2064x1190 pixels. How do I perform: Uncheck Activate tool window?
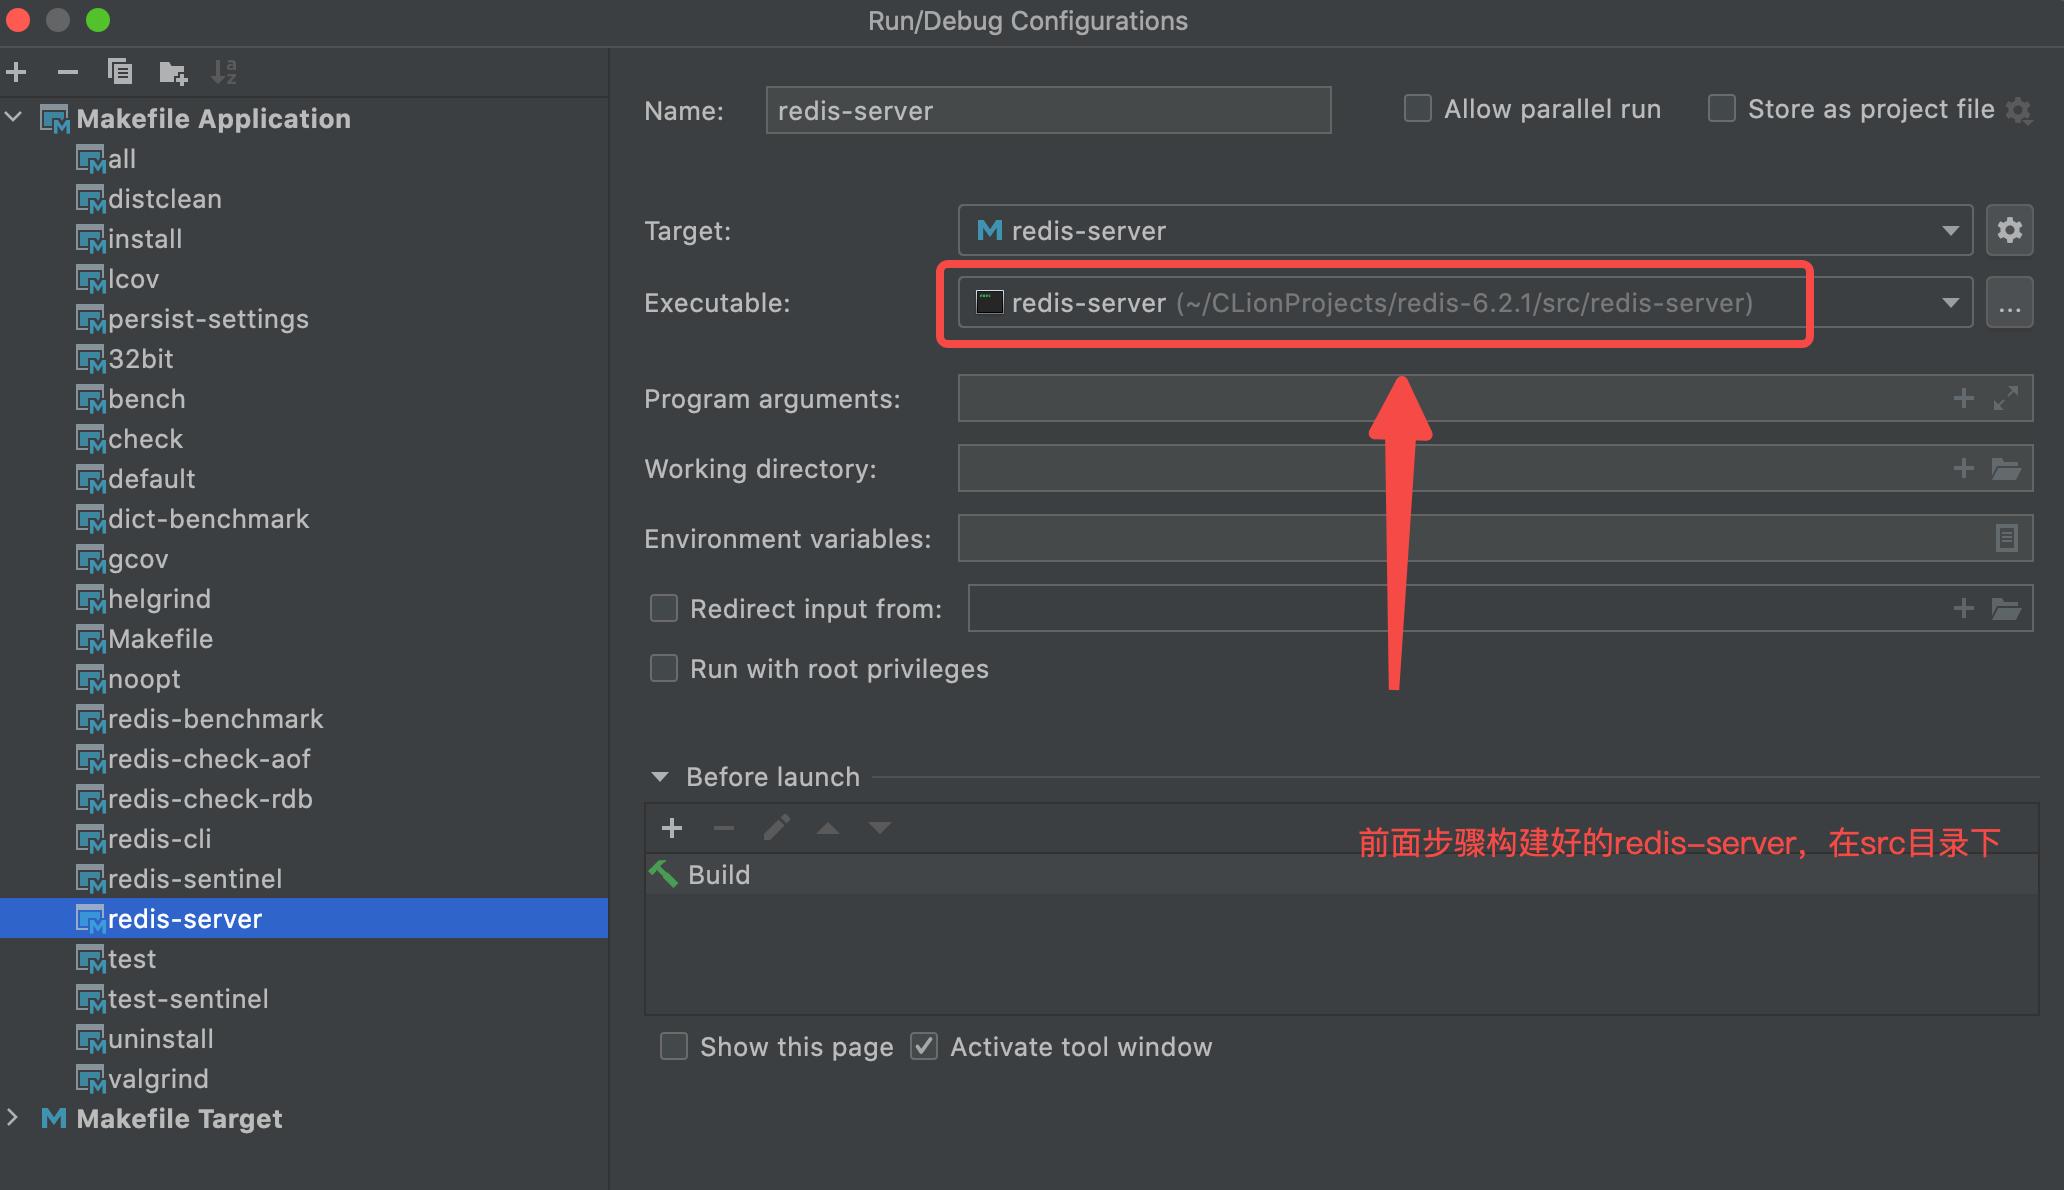924,1047
